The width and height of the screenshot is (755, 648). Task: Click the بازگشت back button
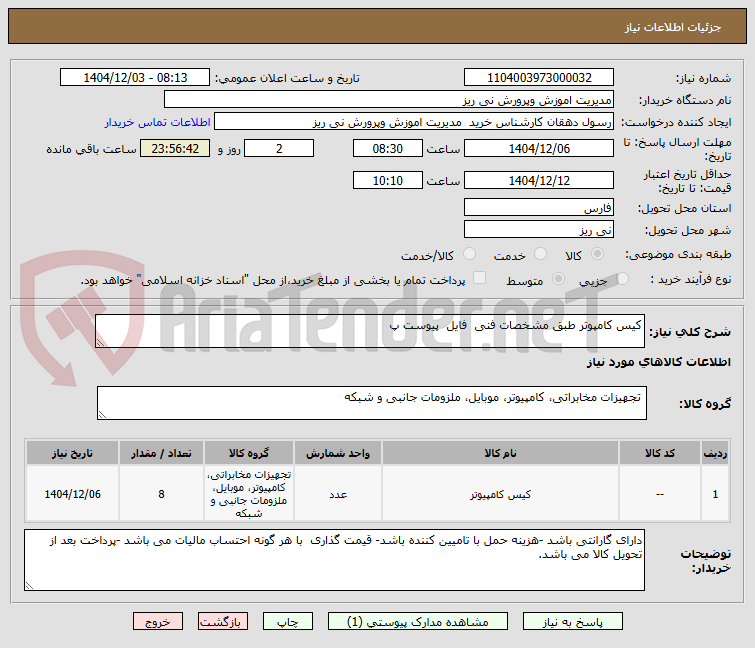click(222, 622)
